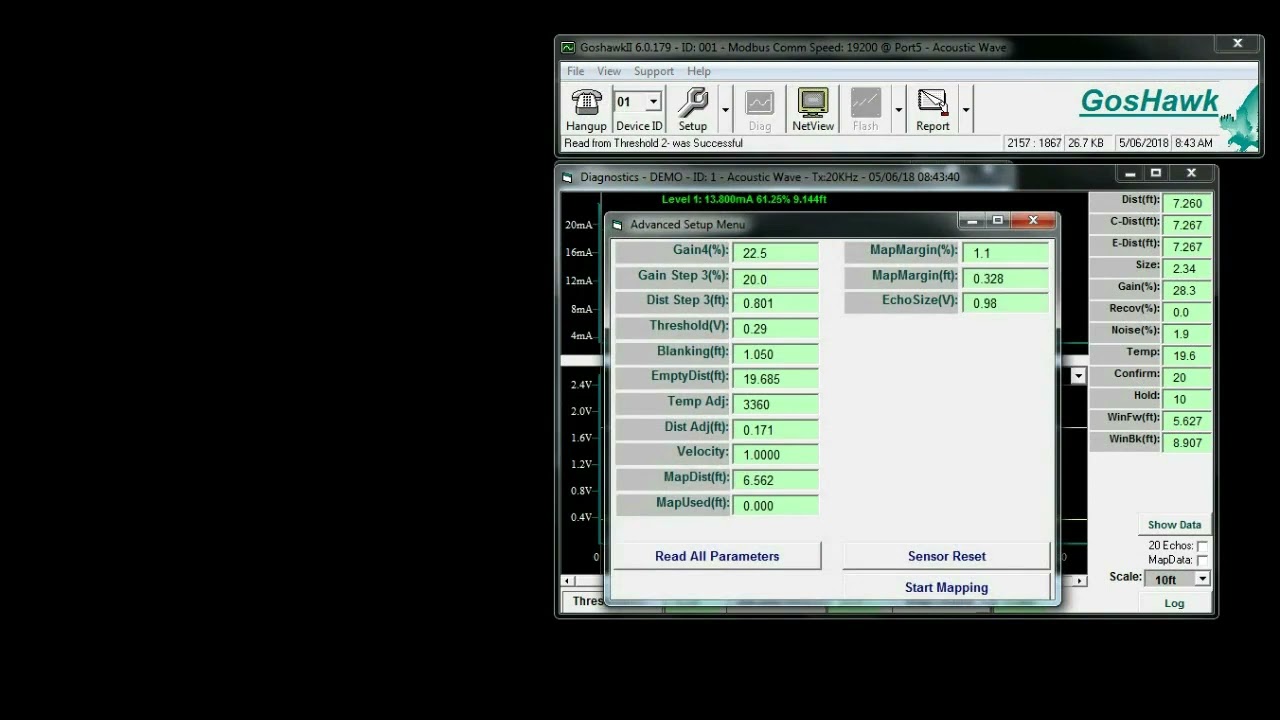The image size is (1280, 720).
Task: Expand the arrow next to Flash
Action: [x=898, y=110]
